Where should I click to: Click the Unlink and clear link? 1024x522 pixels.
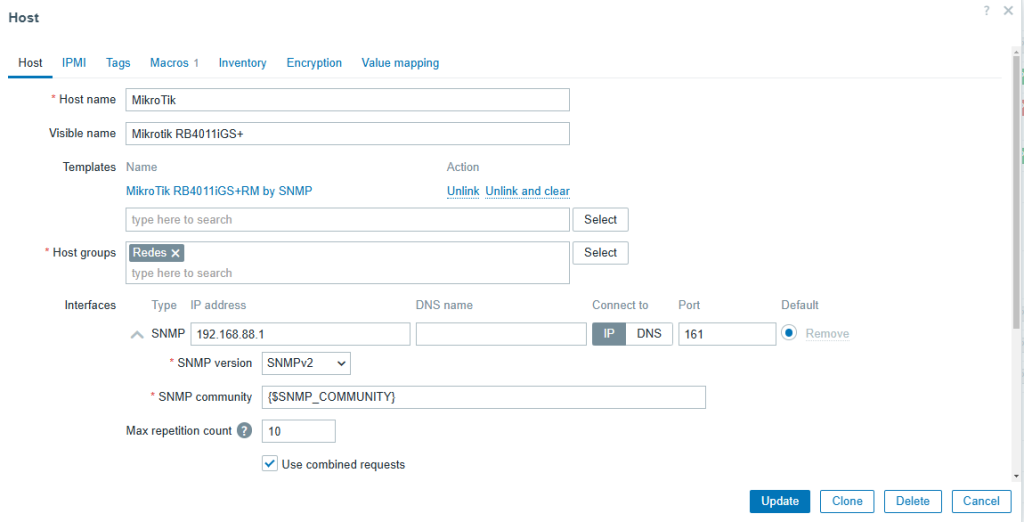point(528,191)
